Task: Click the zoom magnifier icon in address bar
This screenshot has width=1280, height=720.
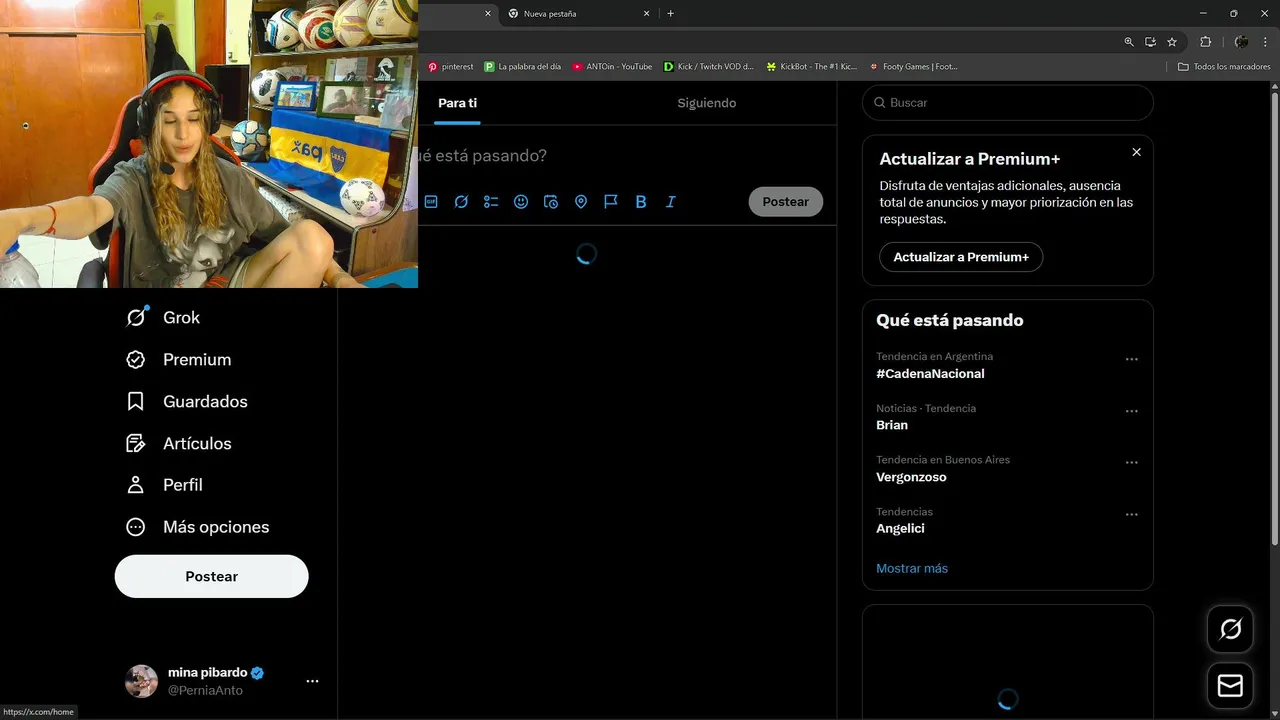Action: (1129, 42)
